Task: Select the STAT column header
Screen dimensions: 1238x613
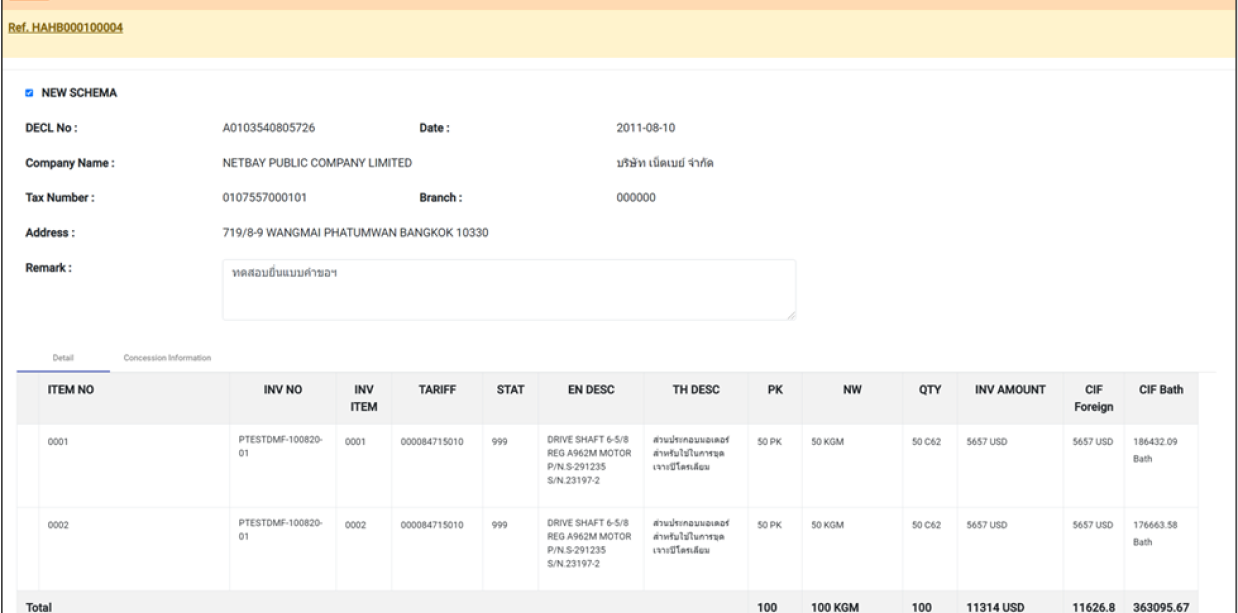Action: pos(510,391)
